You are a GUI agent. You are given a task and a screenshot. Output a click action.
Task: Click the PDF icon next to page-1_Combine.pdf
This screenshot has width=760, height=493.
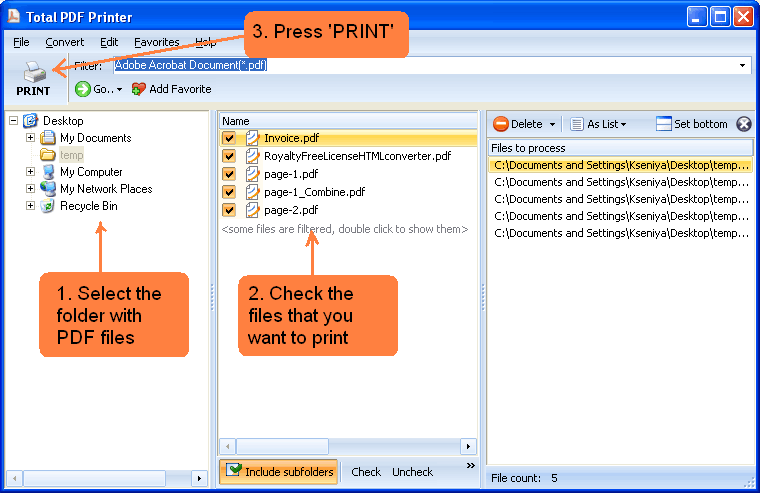point(252,192)
